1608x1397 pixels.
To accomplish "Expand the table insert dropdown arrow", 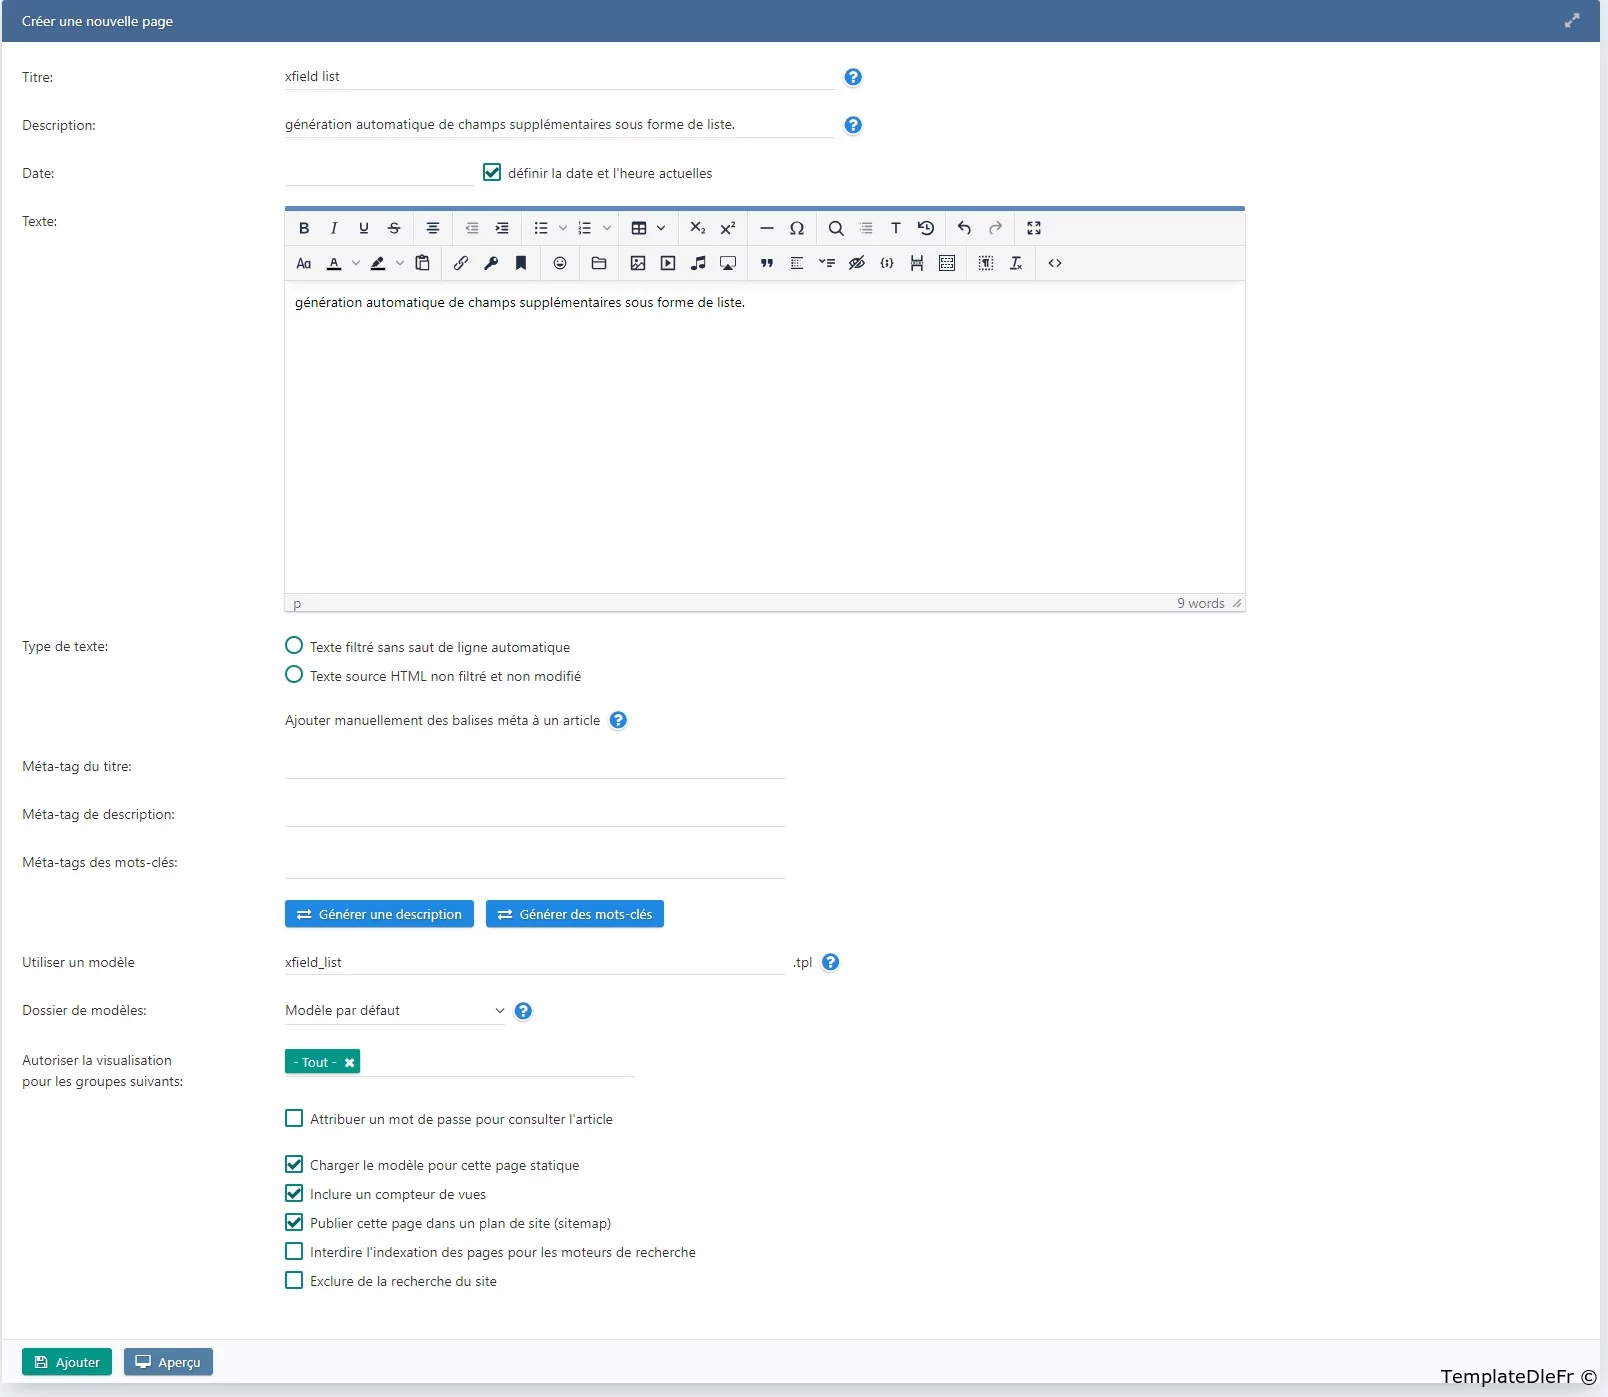I will pos(661,228).
